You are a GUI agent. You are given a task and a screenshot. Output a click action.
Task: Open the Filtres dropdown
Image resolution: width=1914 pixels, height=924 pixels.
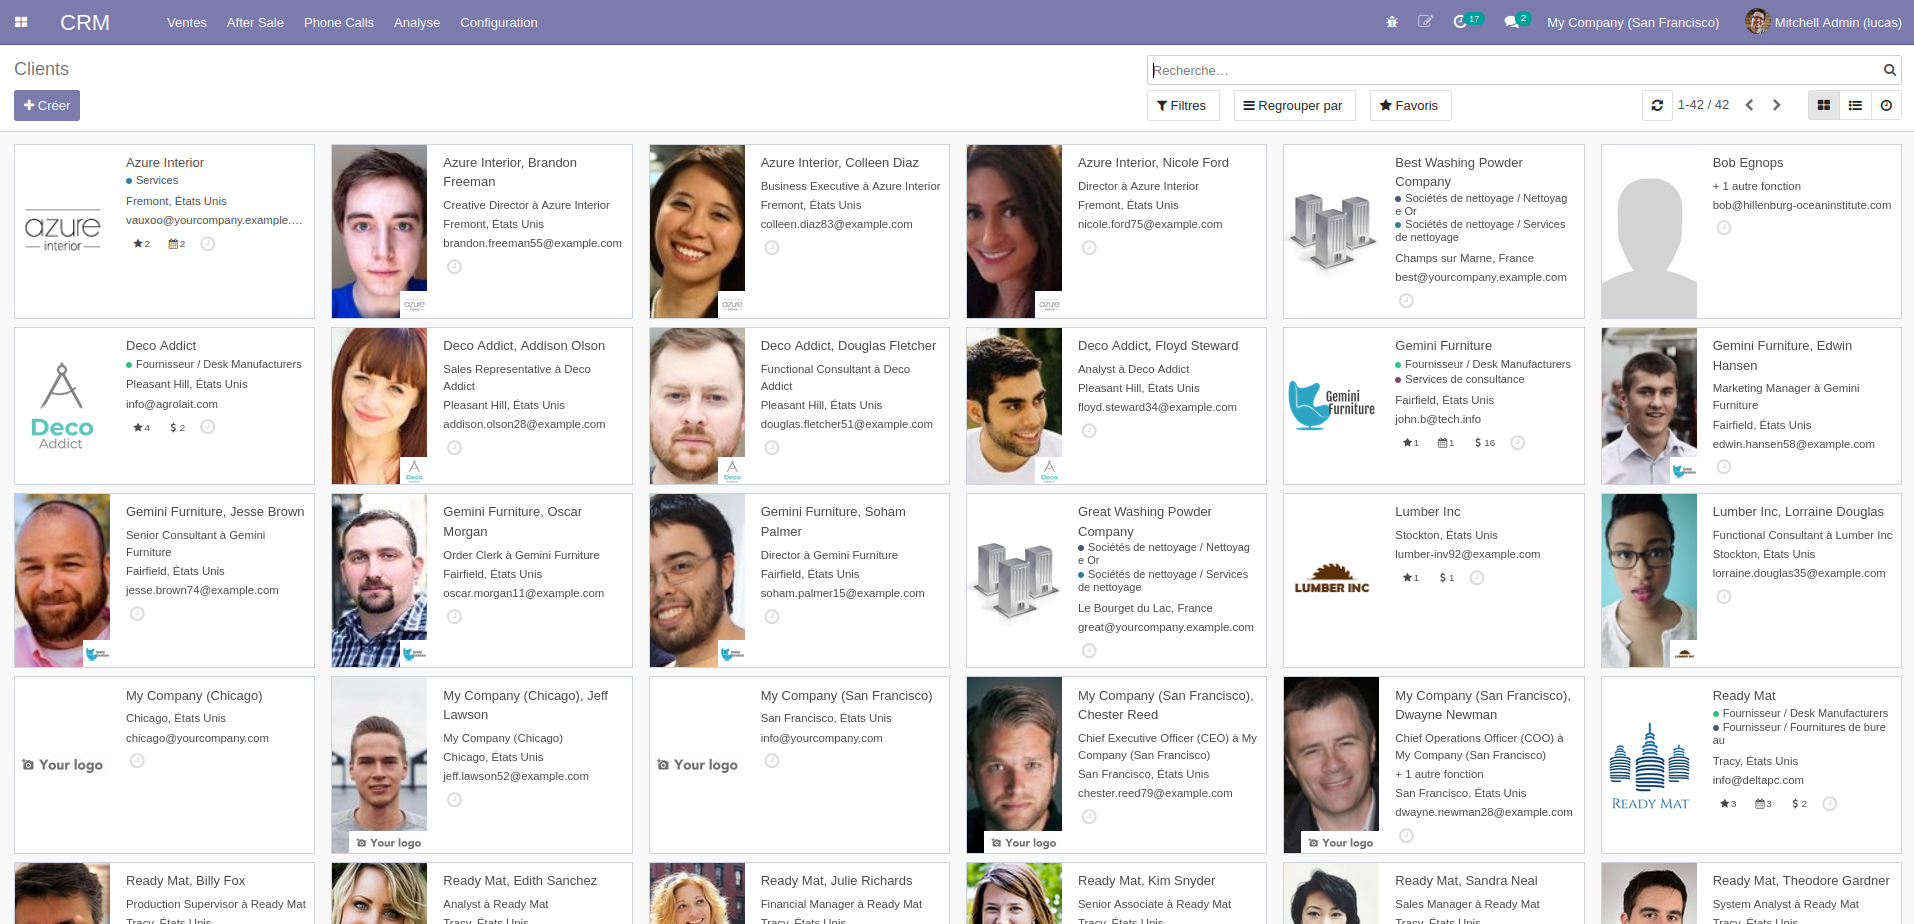click(1183, 105)
